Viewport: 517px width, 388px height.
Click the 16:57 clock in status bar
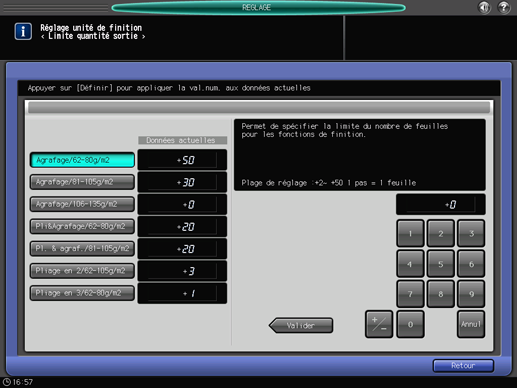click(23, 382)
